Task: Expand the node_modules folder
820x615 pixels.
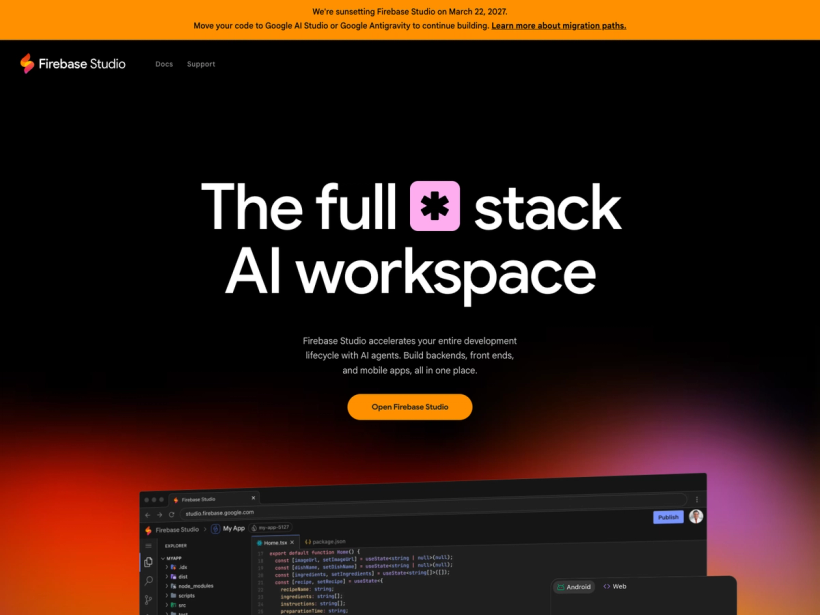Action: click(x=190, y=586)
